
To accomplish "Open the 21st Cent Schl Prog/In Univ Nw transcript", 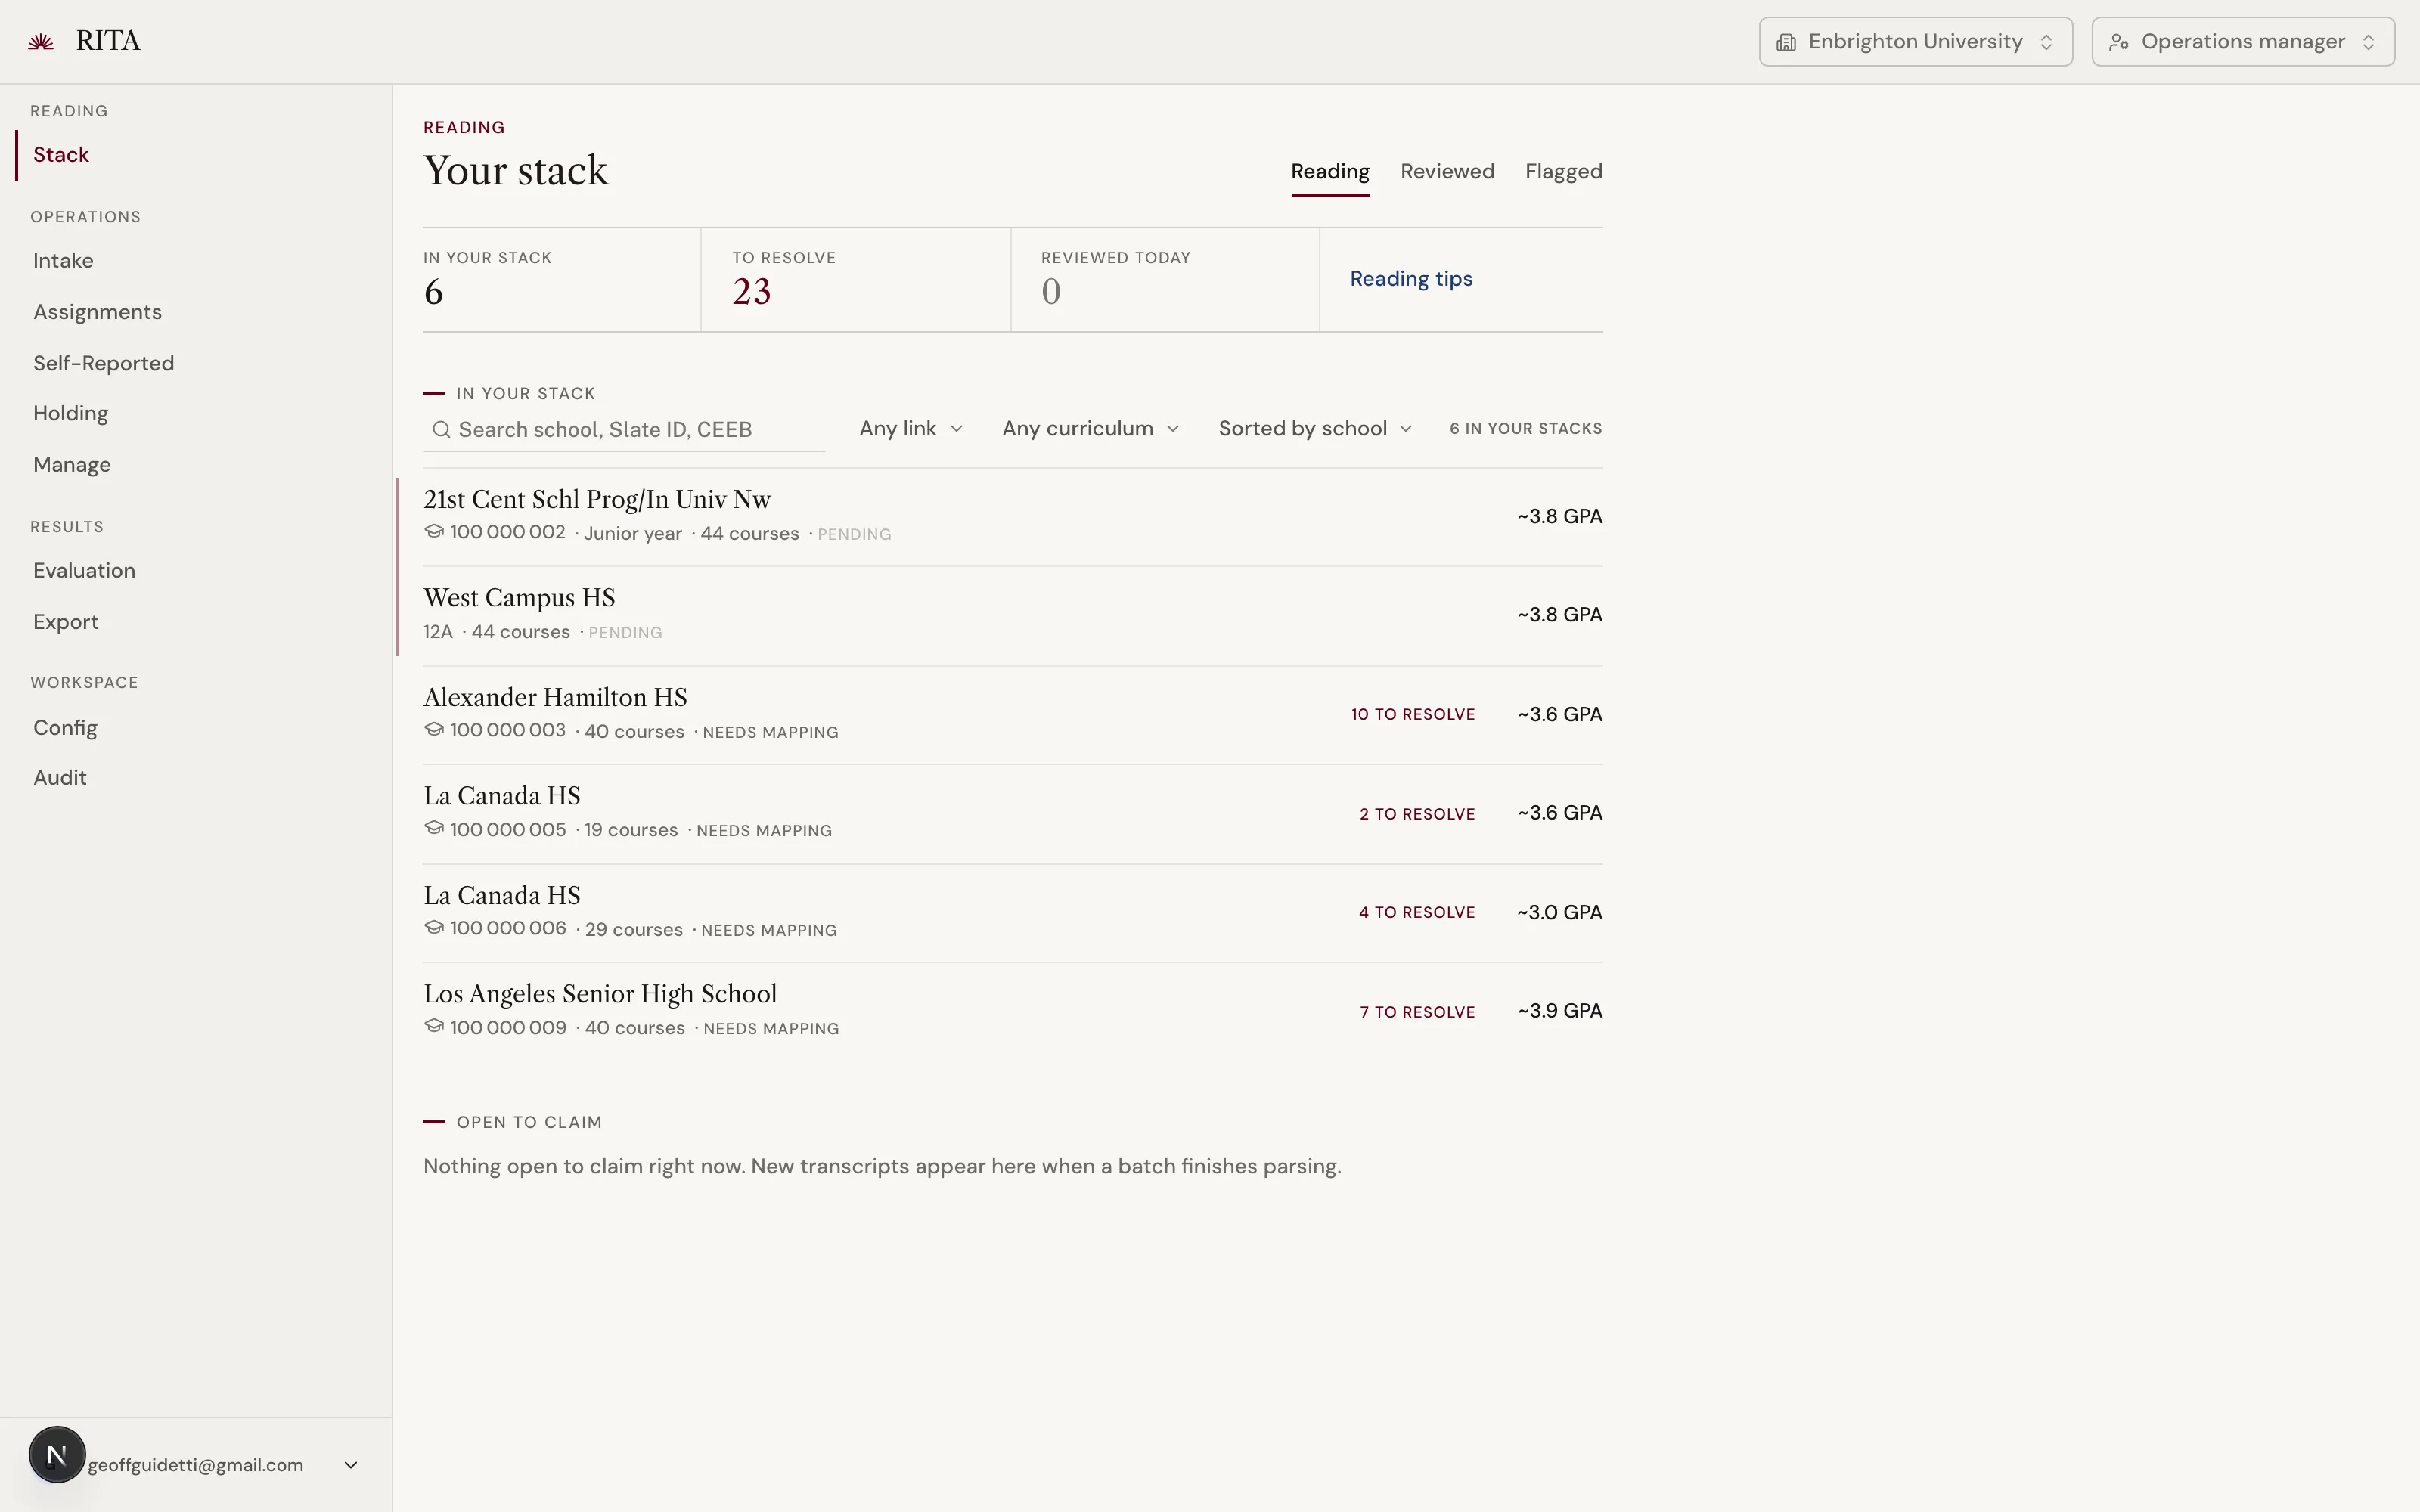I will 1013,517.
